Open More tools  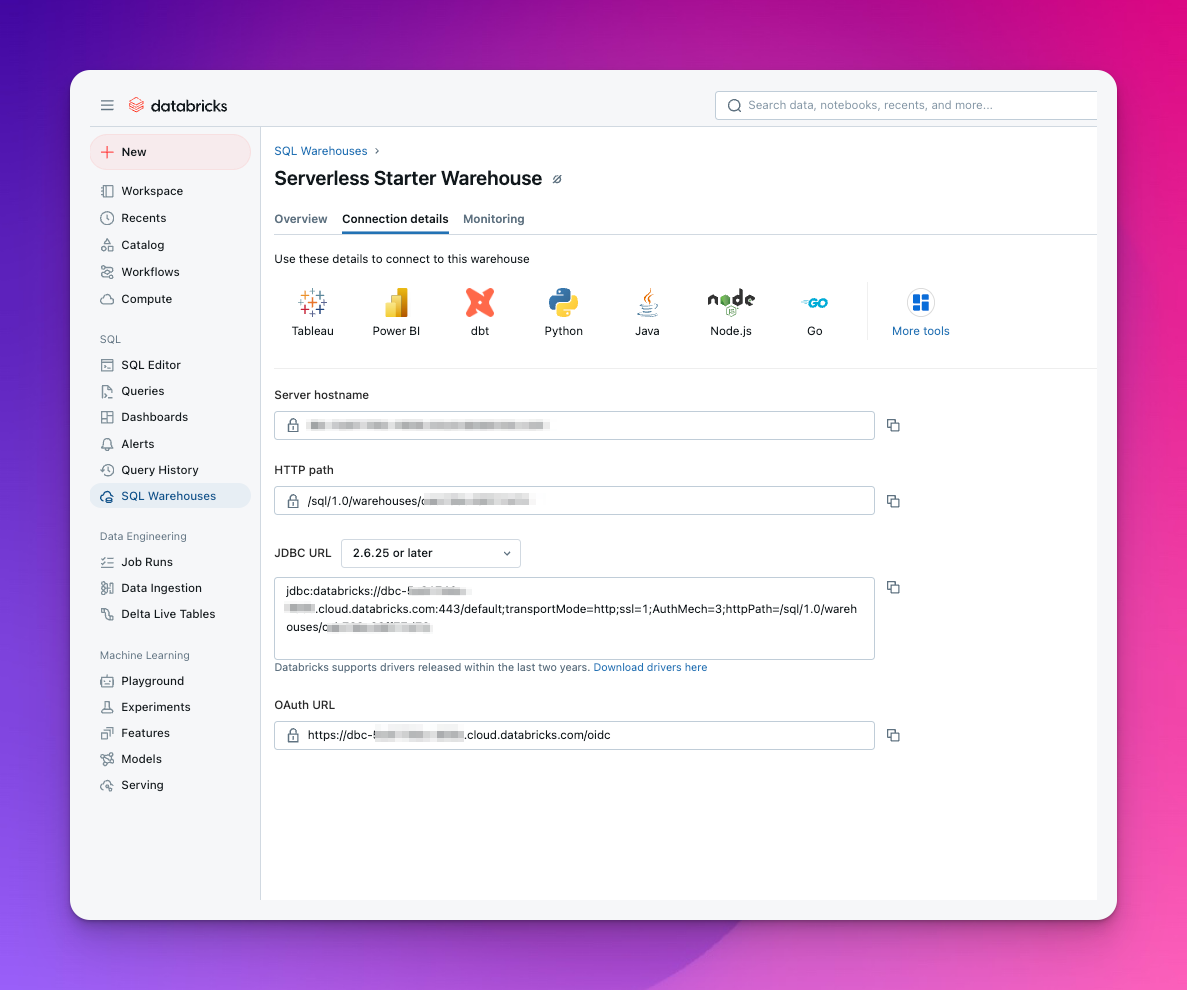921,312
